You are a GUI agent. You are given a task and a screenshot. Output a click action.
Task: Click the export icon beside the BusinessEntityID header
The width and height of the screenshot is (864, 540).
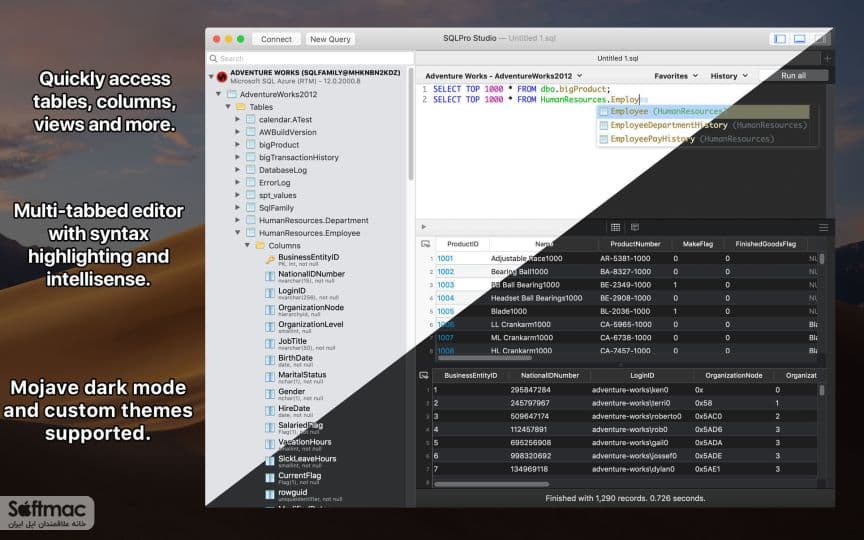(423, 375)
